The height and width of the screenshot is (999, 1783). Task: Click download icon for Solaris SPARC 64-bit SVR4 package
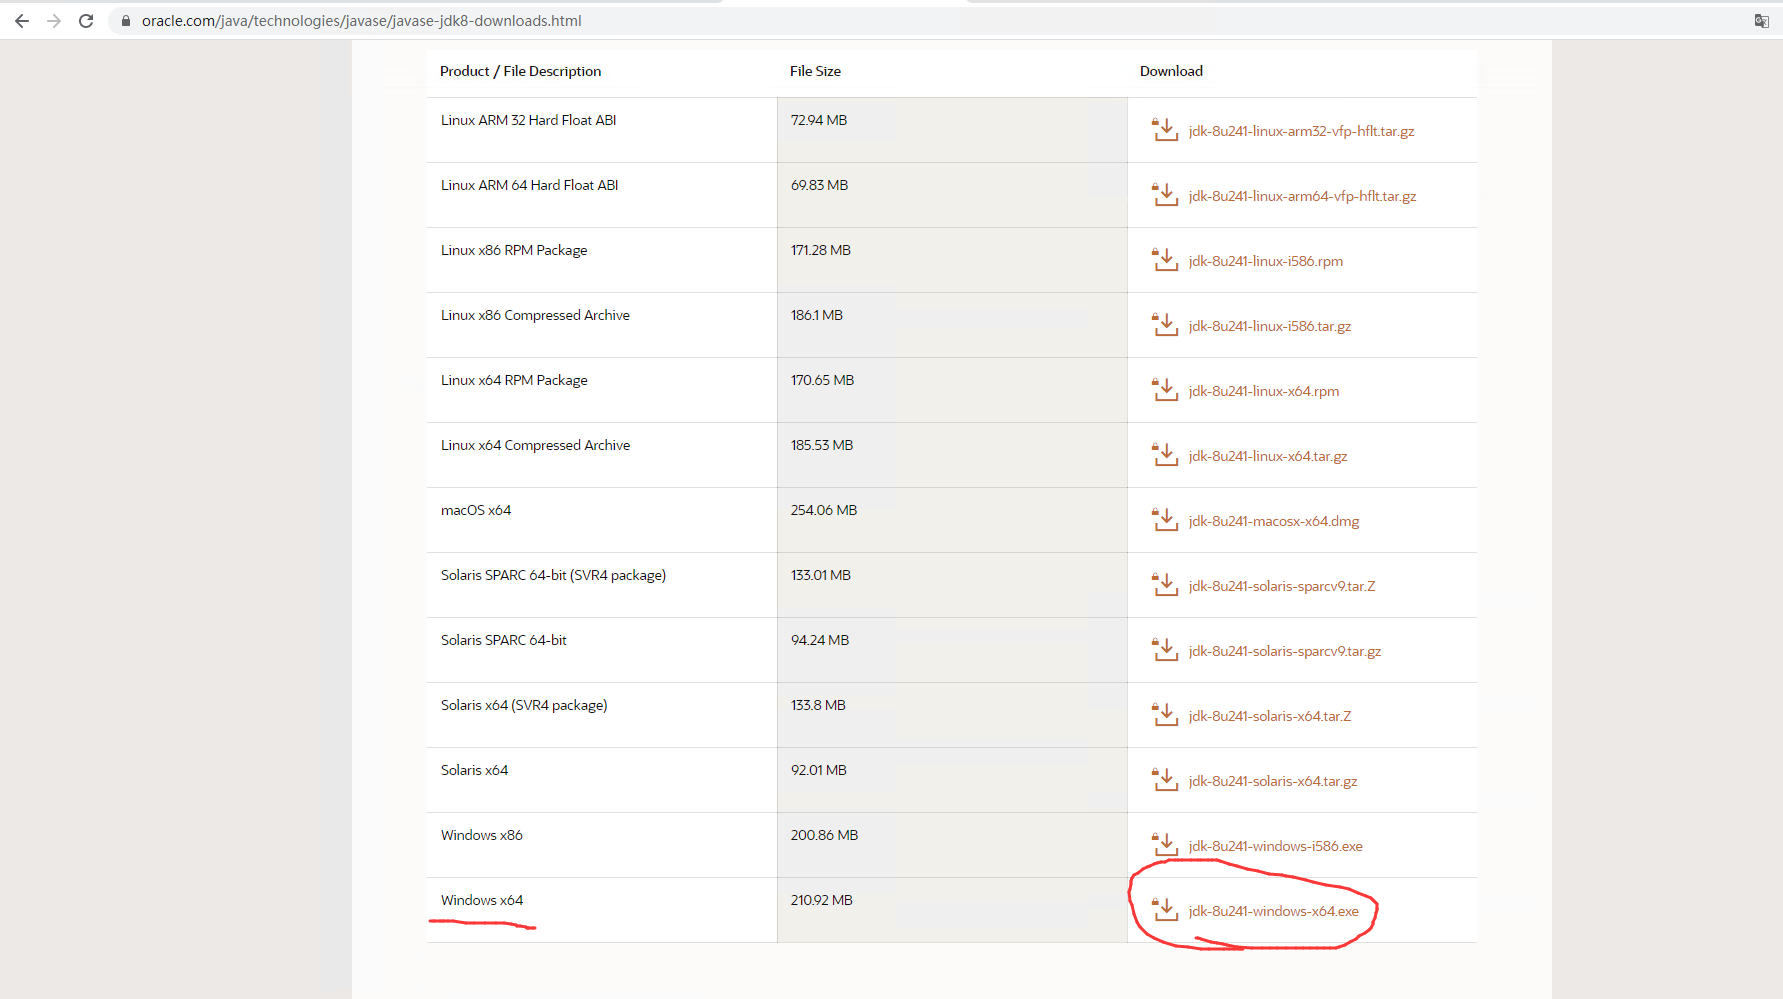[1165, 585]
